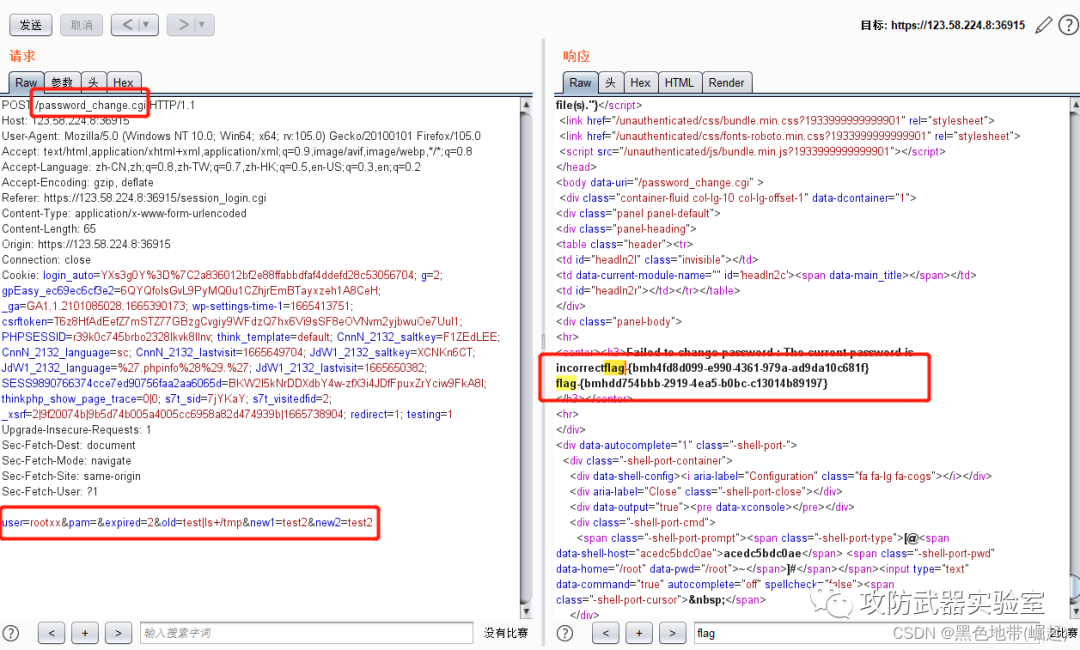Click the response search + options button
1080x650 pixels.
[x=638, y=633]
